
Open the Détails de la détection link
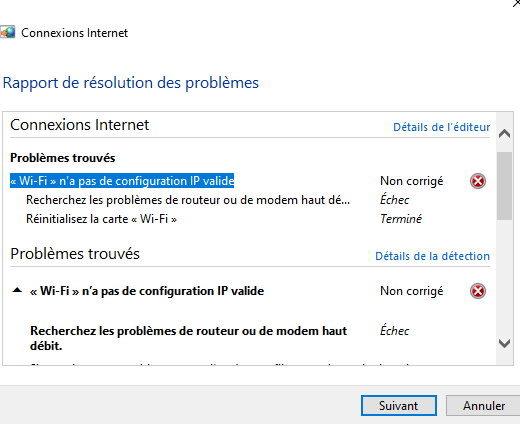click(432, 256)
